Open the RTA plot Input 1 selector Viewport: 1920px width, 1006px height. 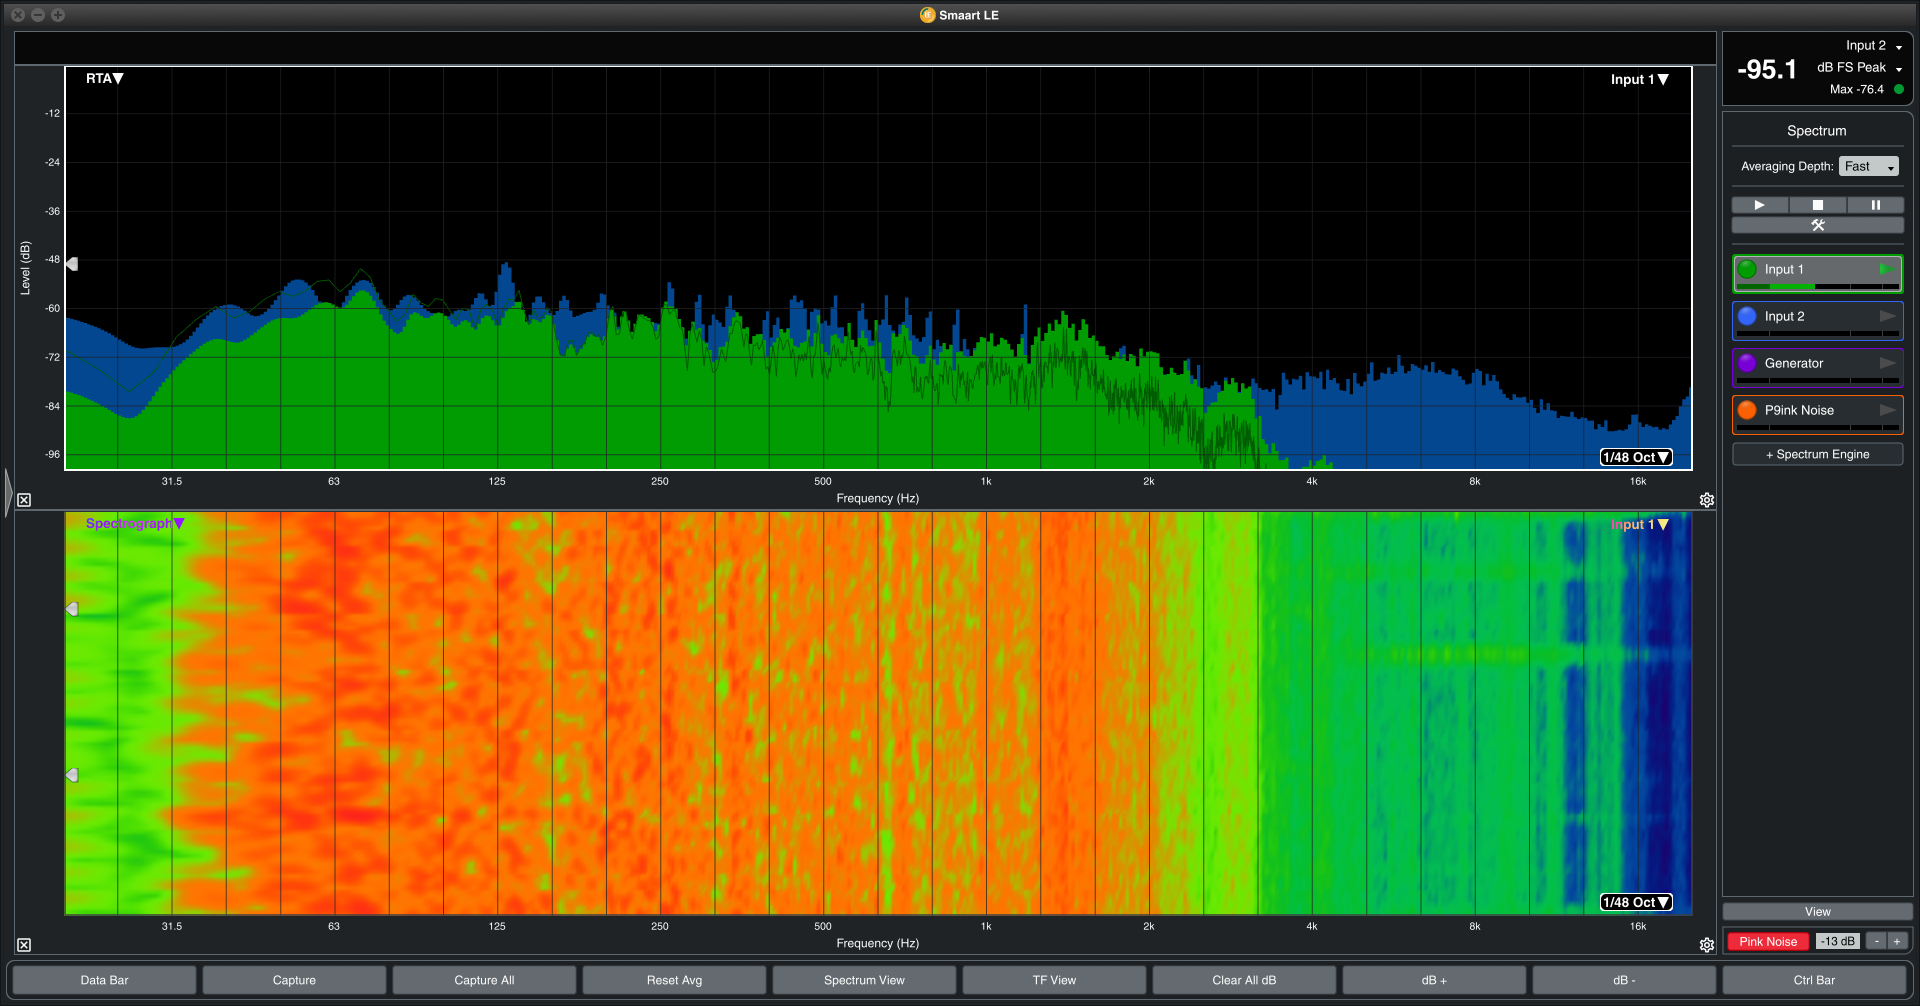click(x=1639, y=79)
